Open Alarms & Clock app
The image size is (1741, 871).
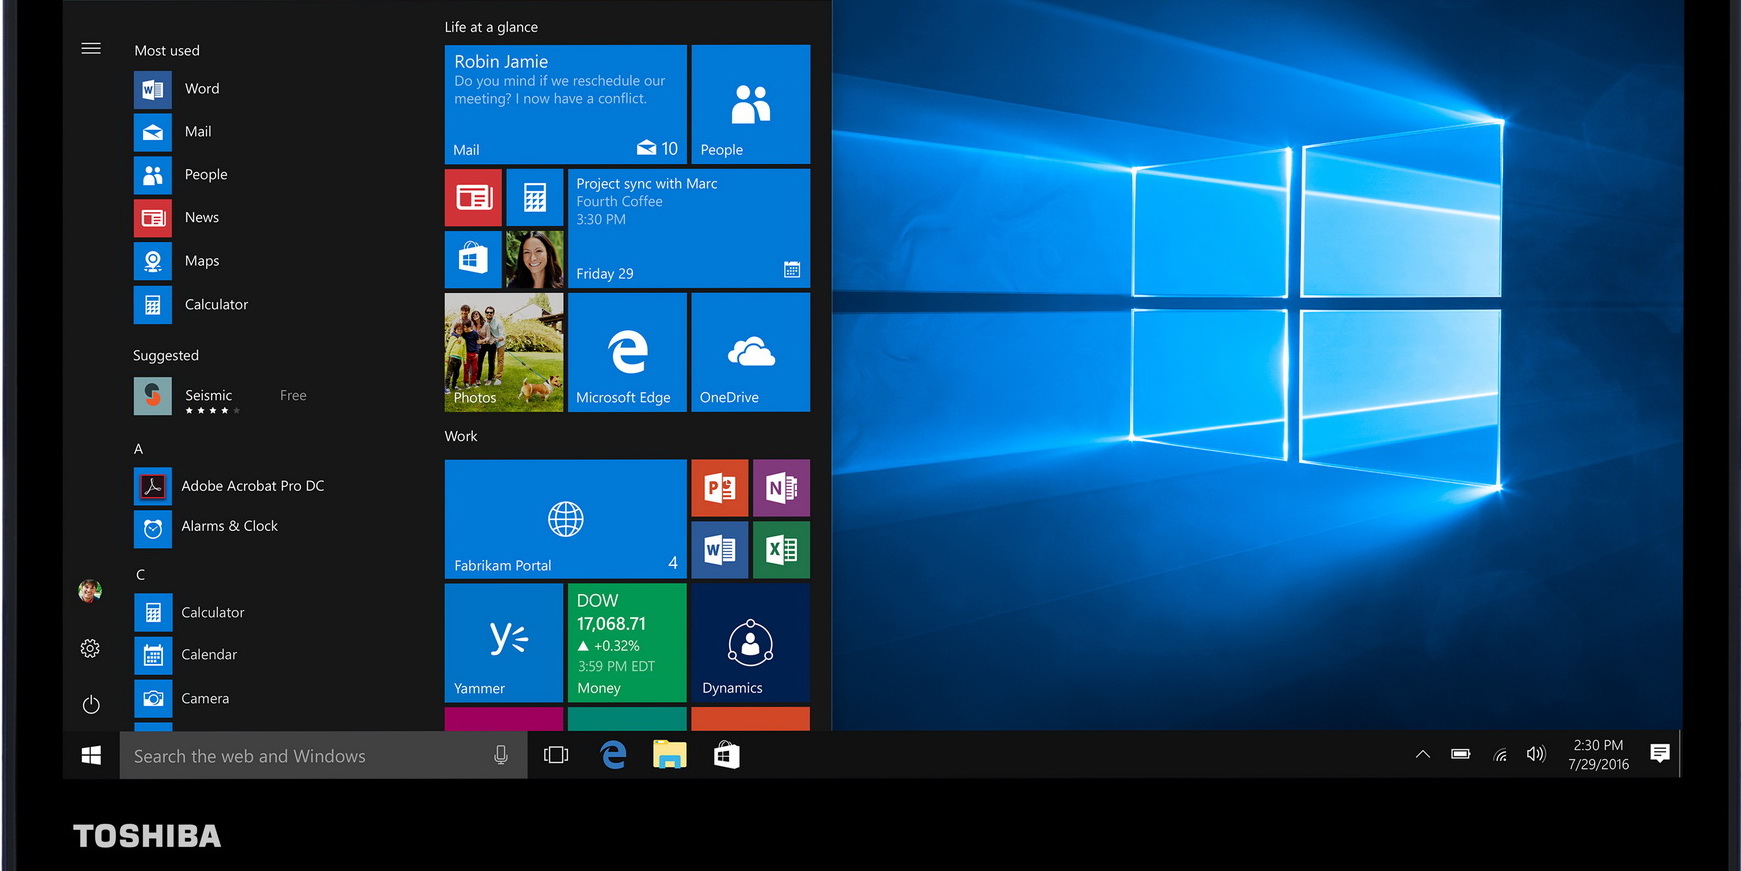206,528
